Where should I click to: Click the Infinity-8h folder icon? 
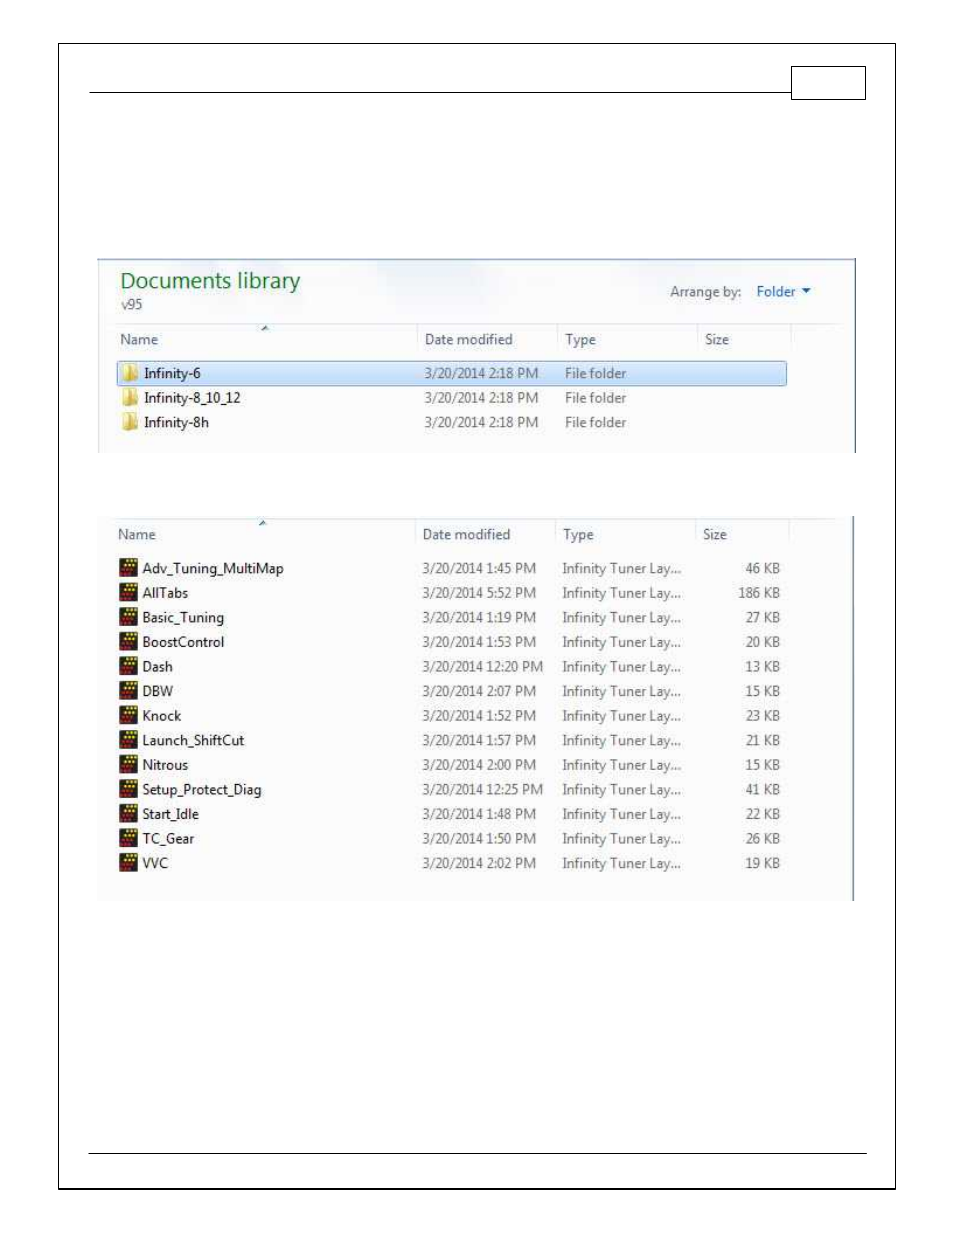pyautogui.click(x=130, y=422)
